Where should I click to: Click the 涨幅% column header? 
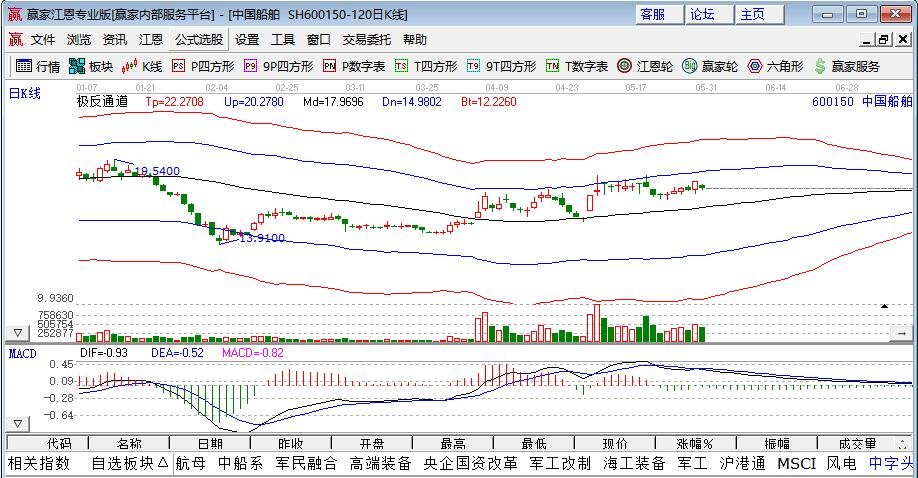pos(694,443)
